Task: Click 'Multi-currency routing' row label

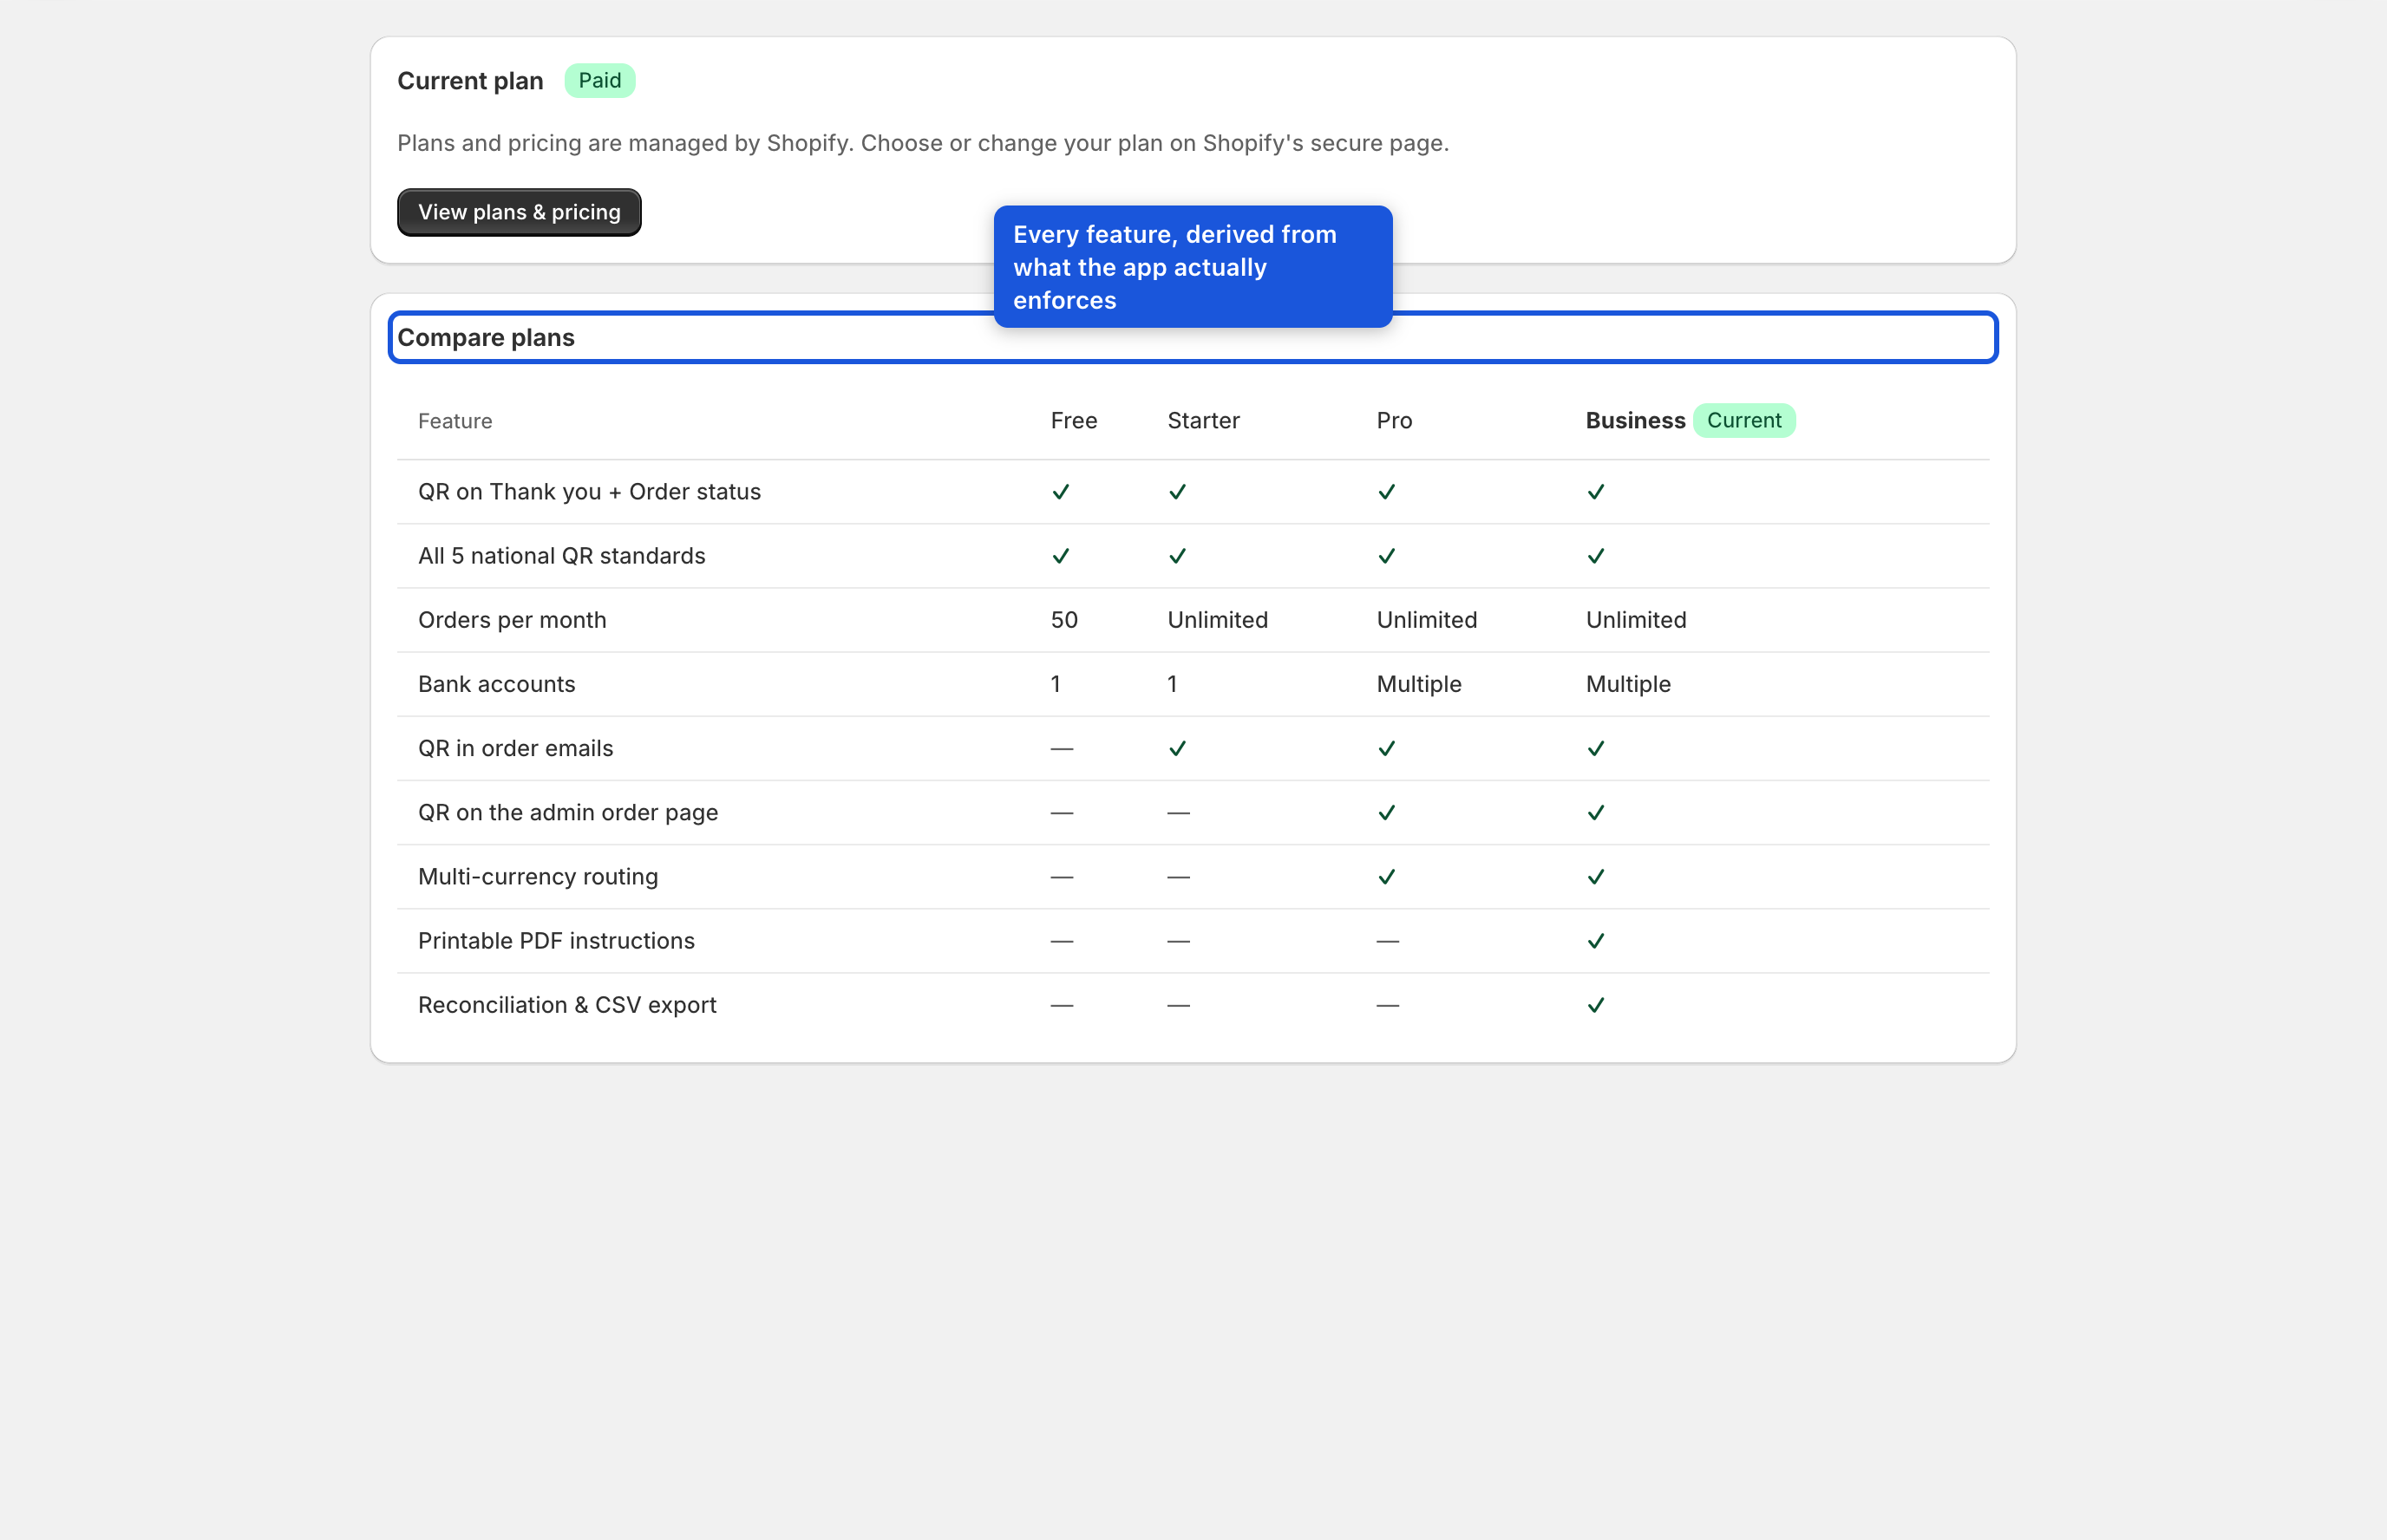Action: [x=538, y=876]
